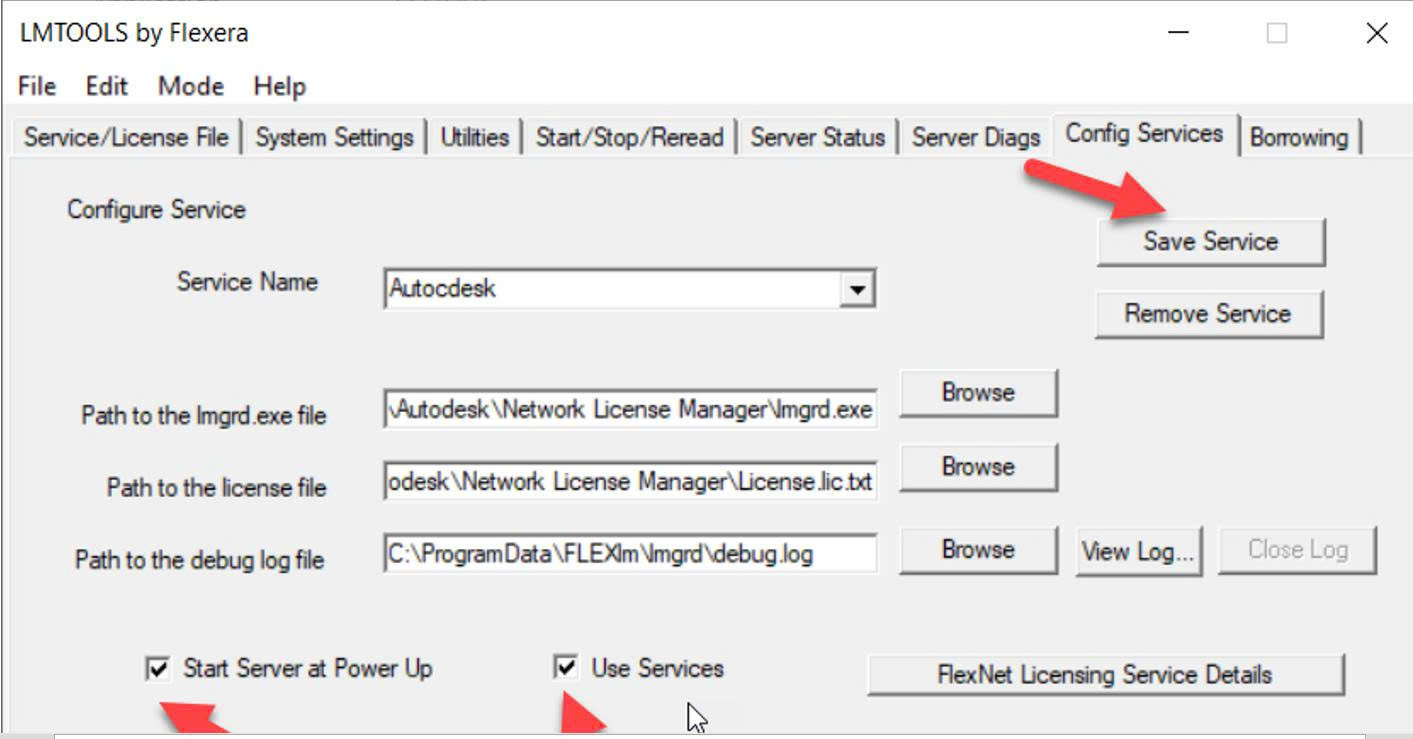Open the File menu
Image resolution: width=1413 pixels, height=739 pixels.
pyautogui.click(x=37, y=86)
